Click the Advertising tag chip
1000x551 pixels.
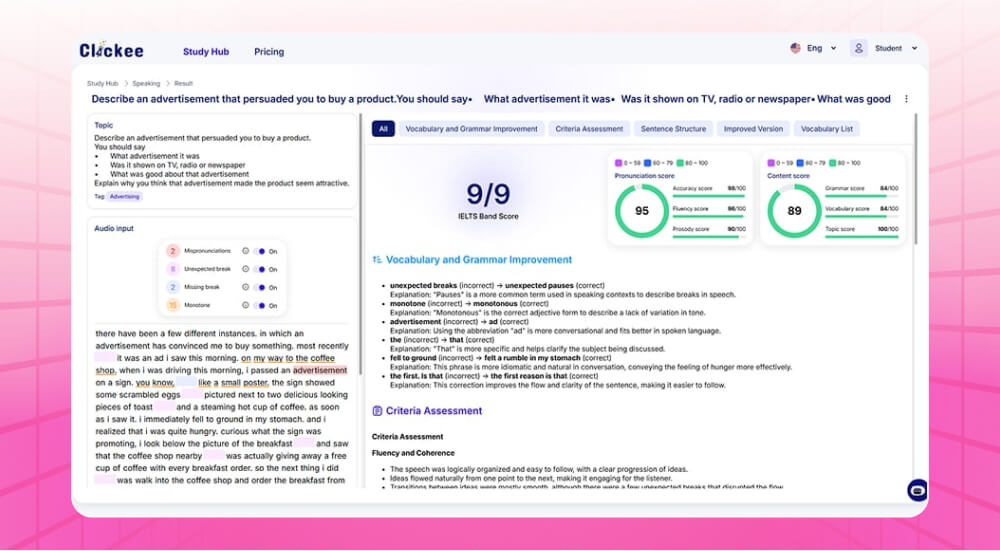tap(125, 197)
